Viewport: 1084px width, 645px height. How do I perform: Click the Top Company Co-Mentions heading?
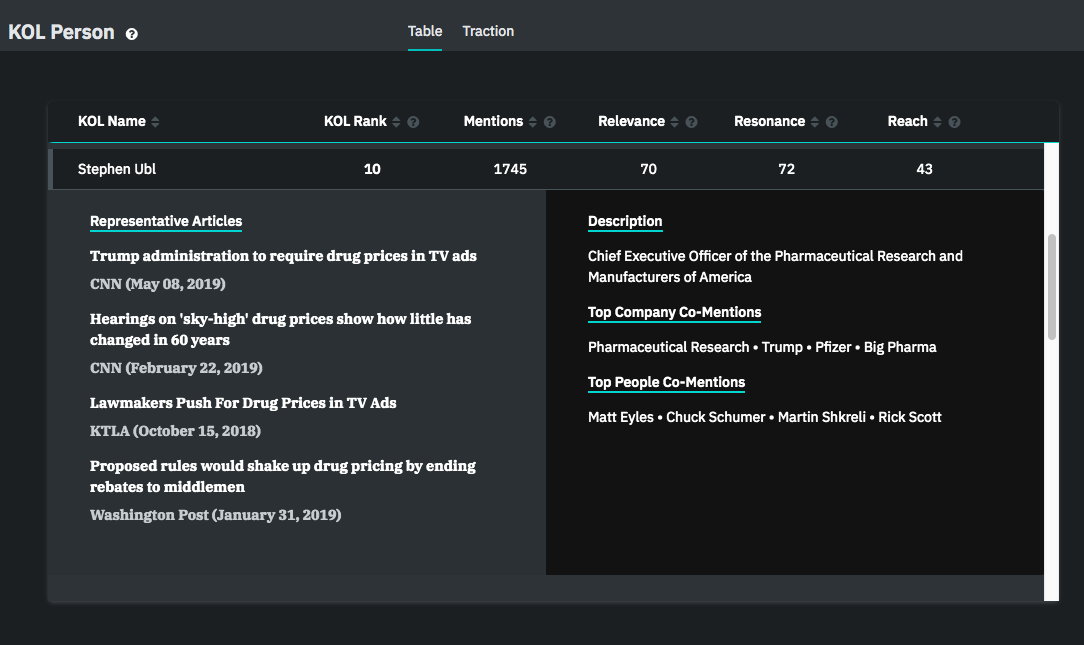click(x=675, y=312)
